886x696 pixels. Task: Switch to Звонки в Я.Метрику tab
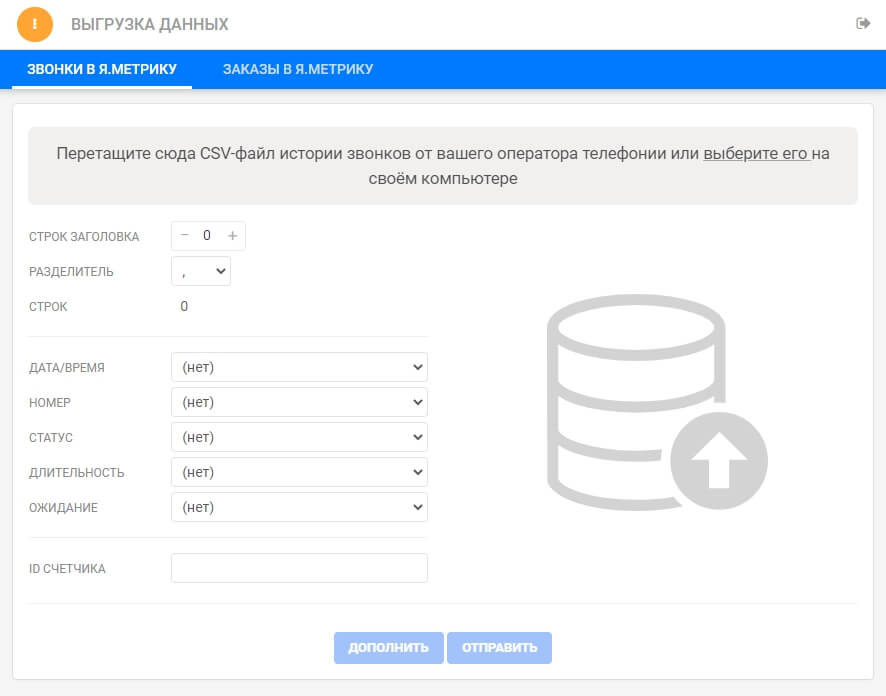tap(102, 69)
